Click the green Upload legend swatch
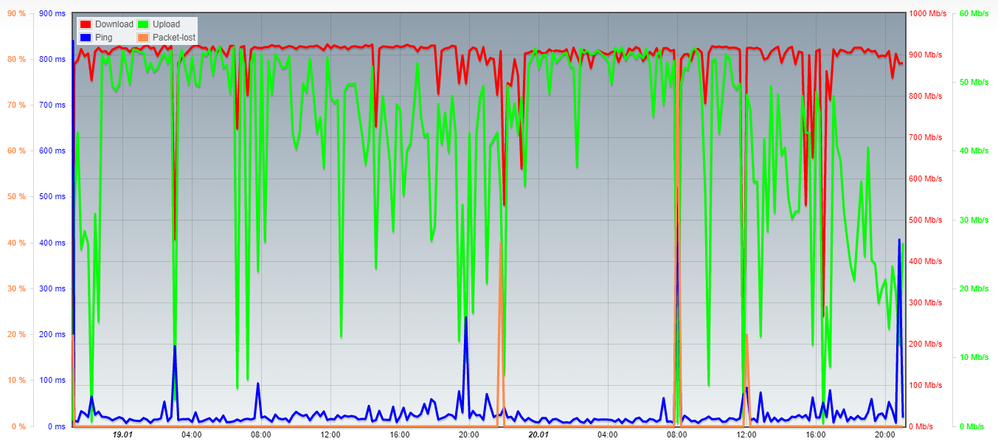 tap(144, 25)
